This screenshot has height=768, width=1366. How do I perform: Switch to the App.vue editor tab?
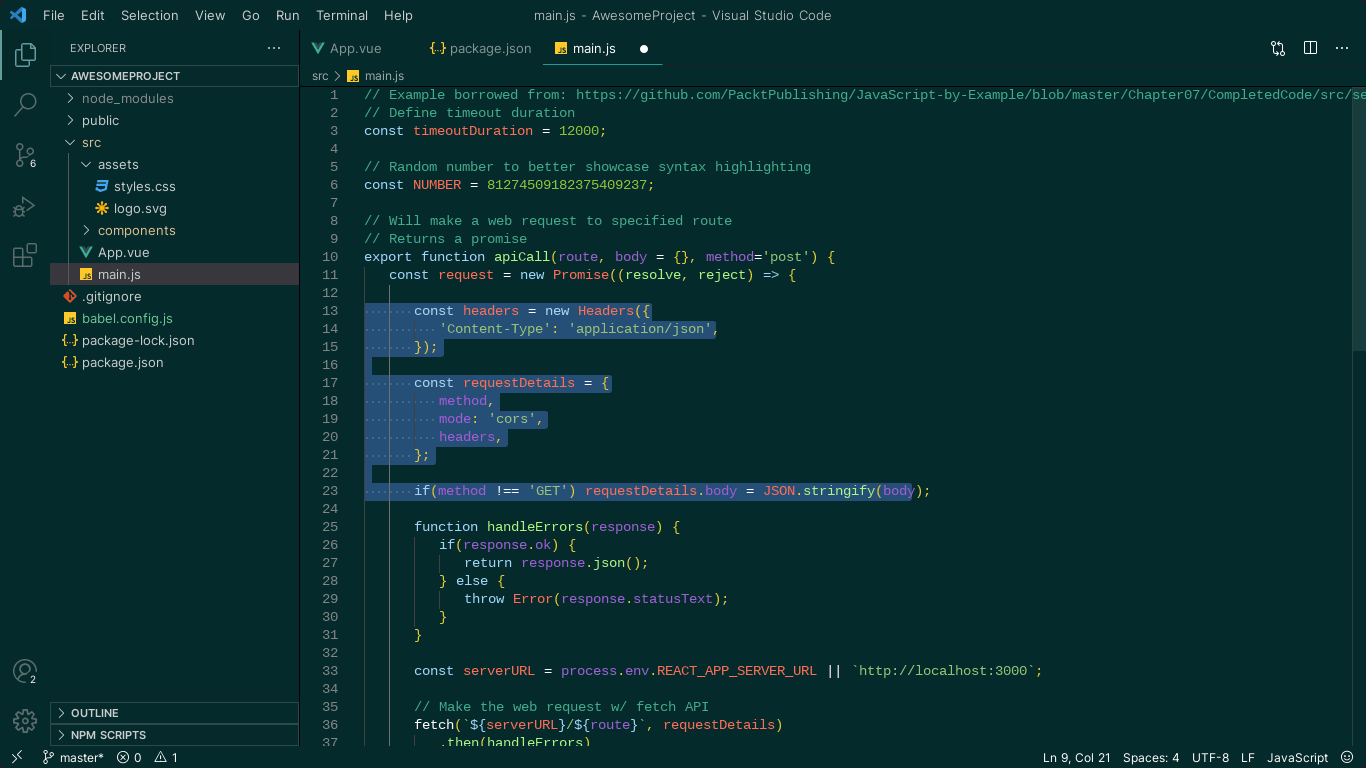pos(356,48)
